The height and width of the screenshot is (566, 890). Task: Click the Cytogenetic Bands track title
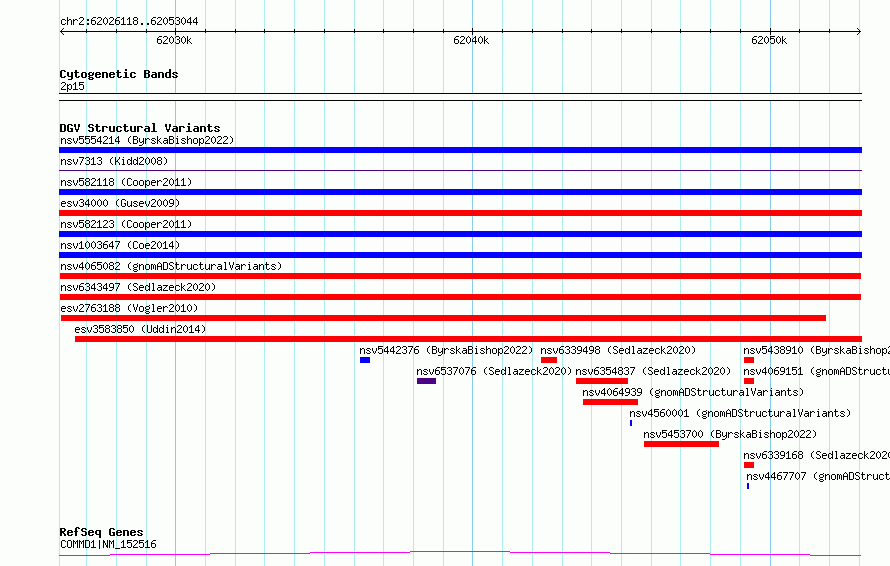(119, 74)
